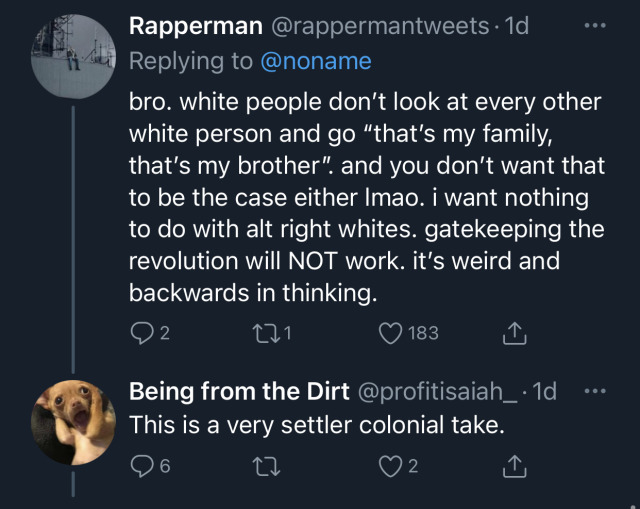Like the settler colonial take tweet
640x509 pixels.
point(393,465)
